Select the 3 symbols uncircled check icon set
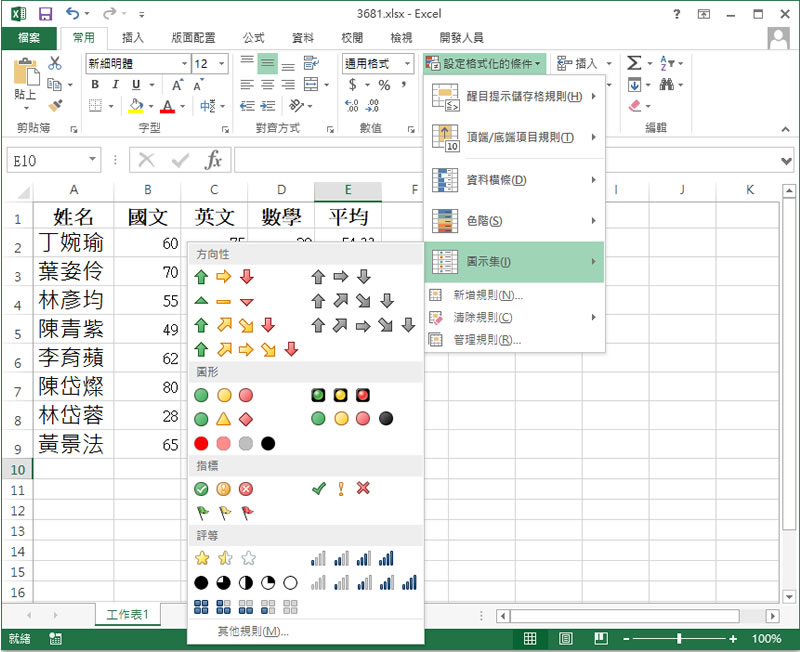Screen dimensions: 800x652 [x=340, y=489]
